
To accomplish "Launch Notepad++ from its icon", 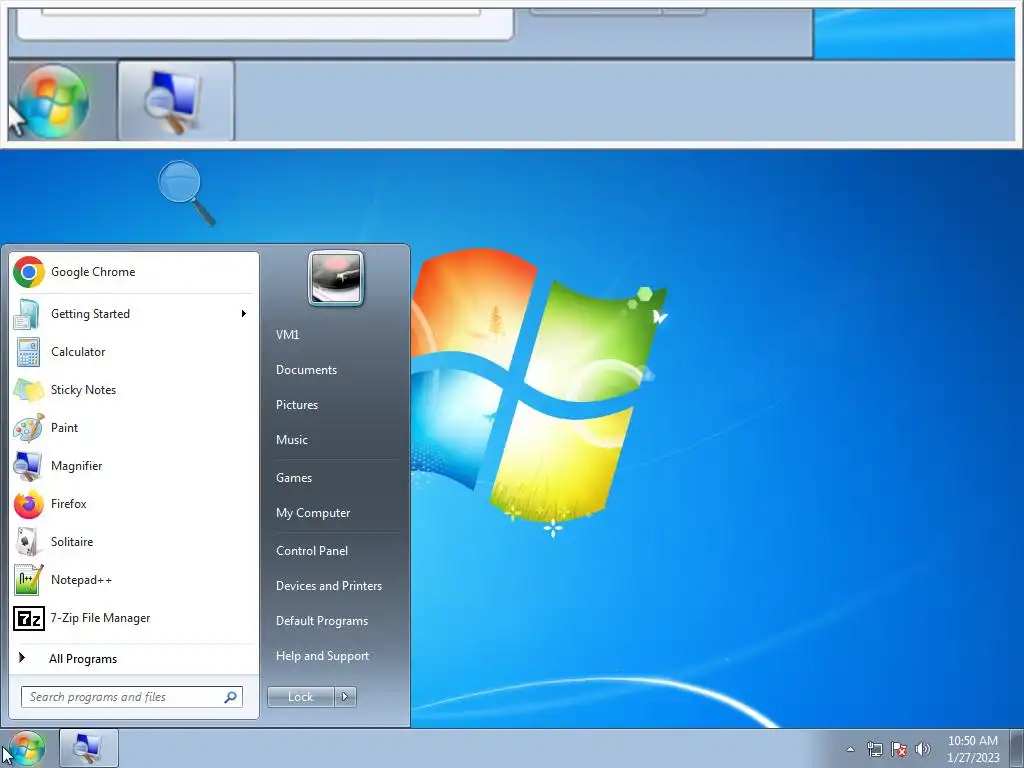I will 28,580.
